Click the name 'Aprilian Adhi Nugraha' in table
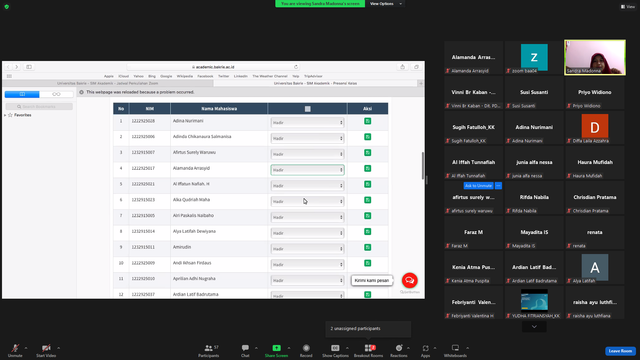Image resolution: width=640 pixels, height=360 pixels. 194,278
